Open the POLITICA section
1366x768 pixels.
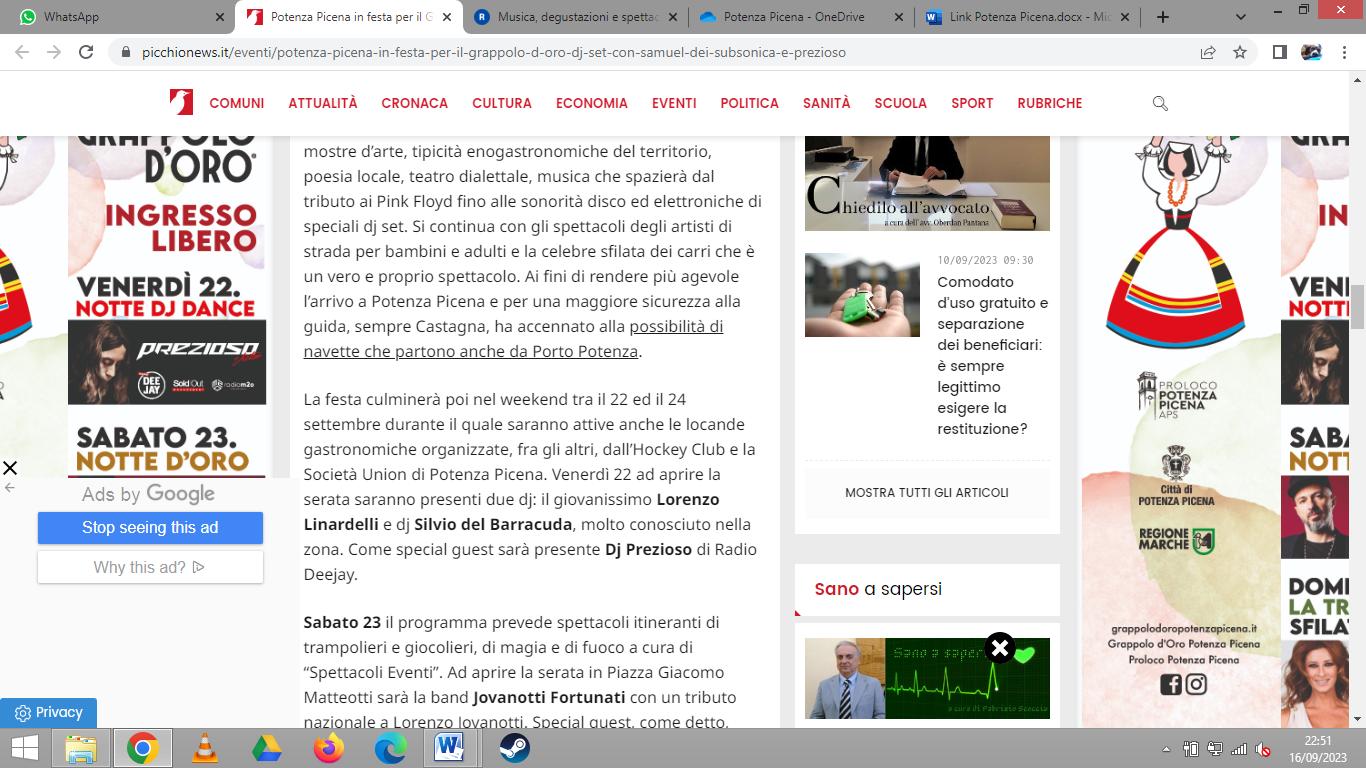[x=750, y=103]
